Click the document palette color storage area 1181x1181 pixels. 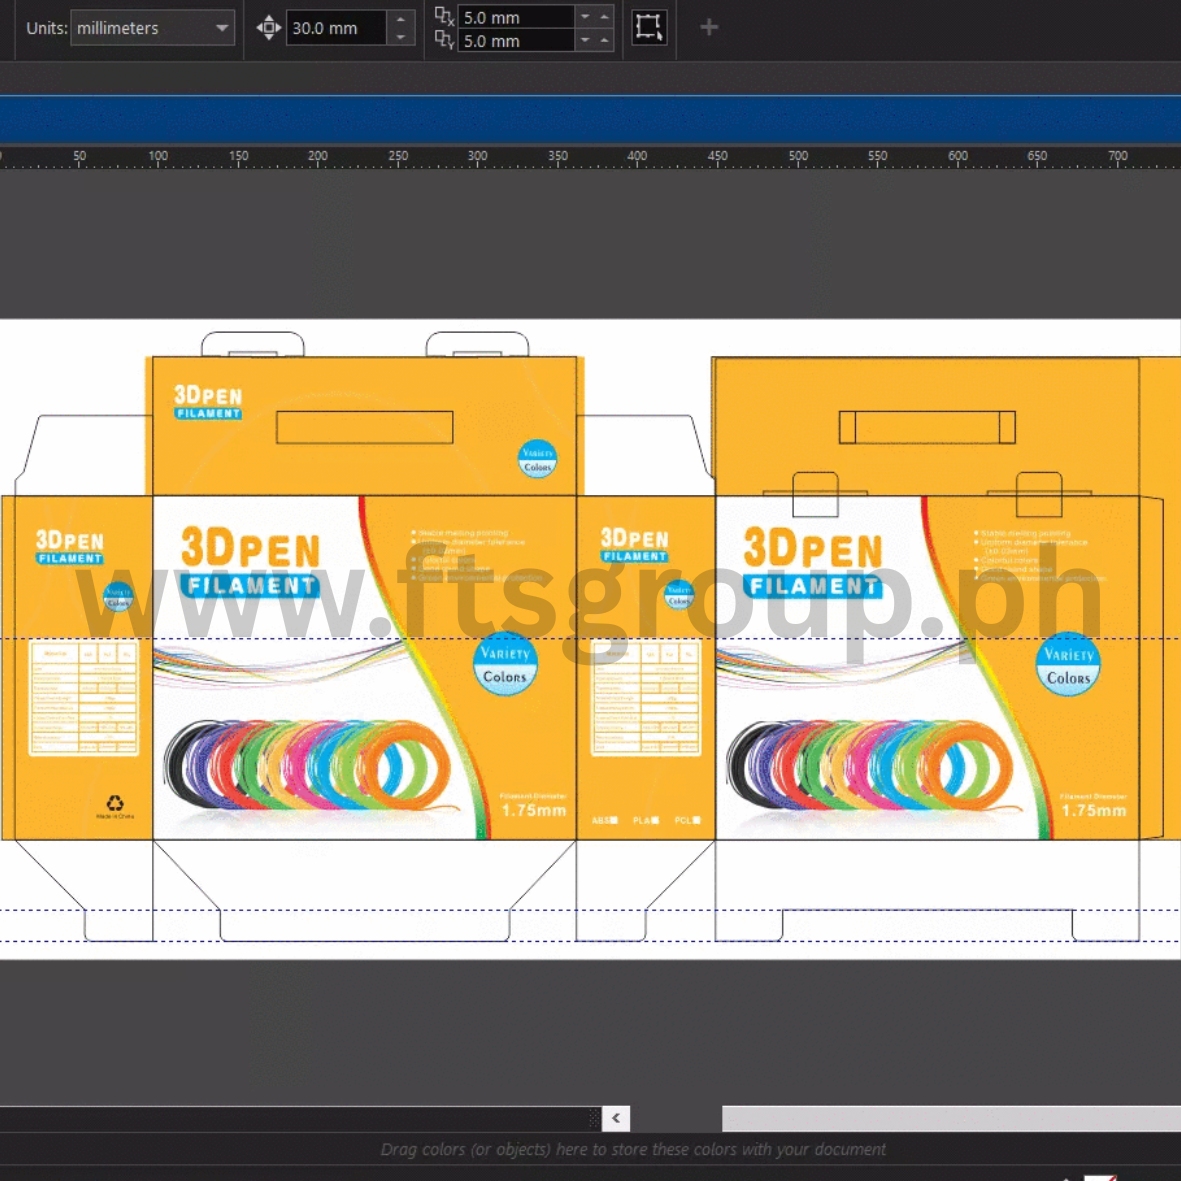coord(632,1149)
